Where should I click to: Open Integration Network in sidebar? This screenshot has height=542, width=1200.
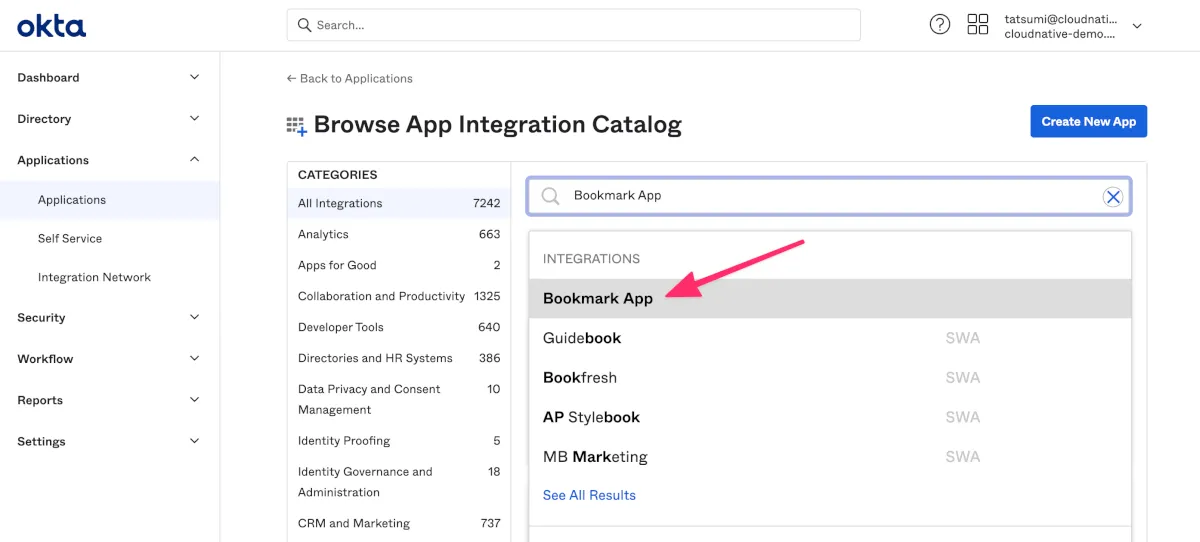94,277
